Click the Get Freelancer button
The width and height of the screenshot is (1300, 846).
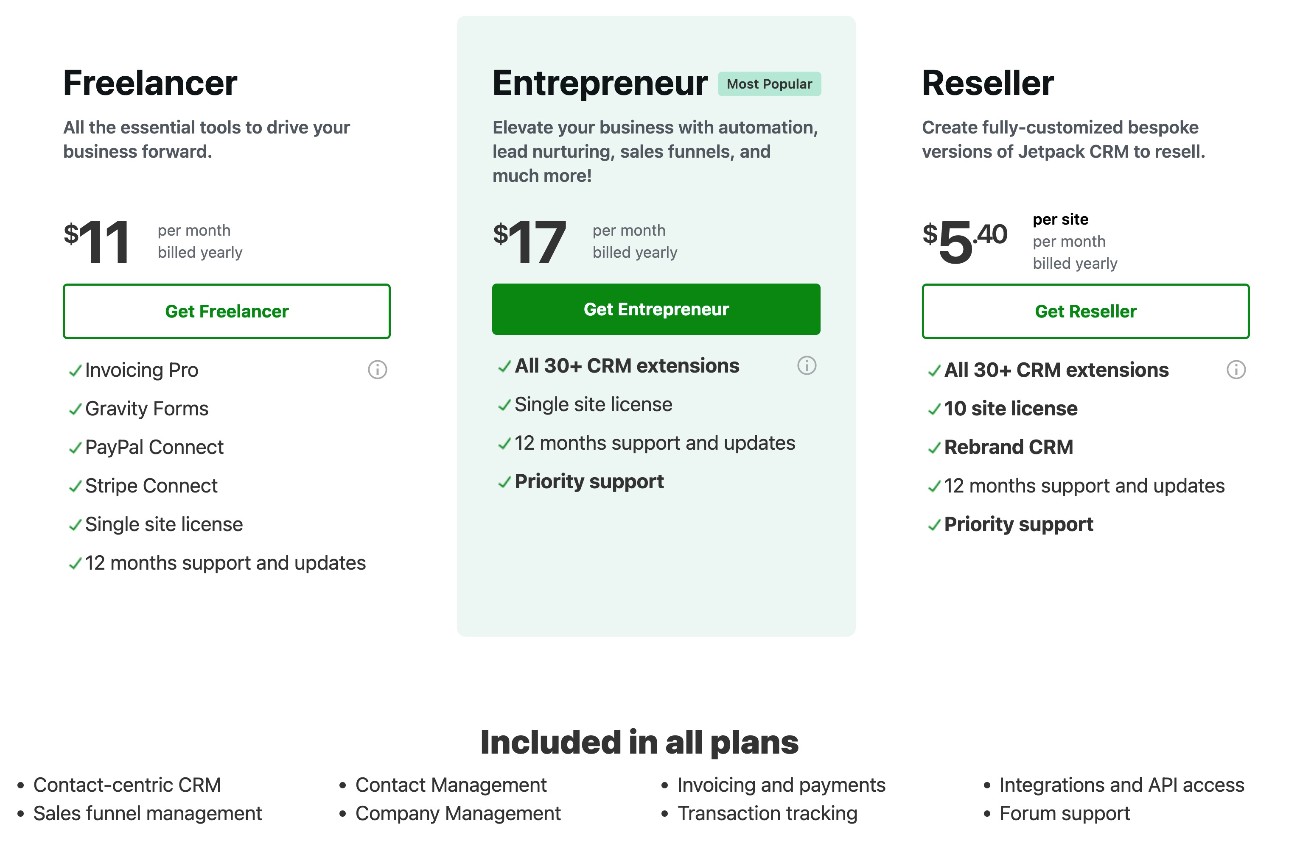227,311
